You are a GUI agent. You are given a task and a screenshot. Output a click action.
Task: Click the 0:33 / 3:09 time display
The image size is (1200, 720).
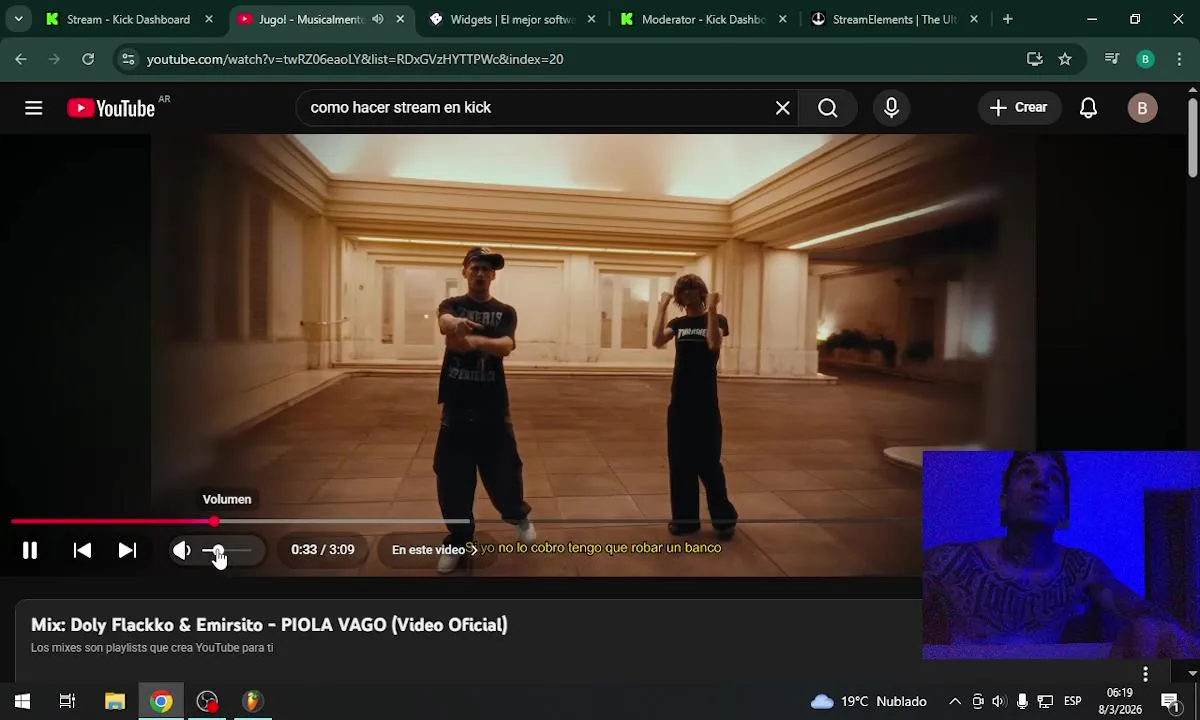(x=322, y=550)
